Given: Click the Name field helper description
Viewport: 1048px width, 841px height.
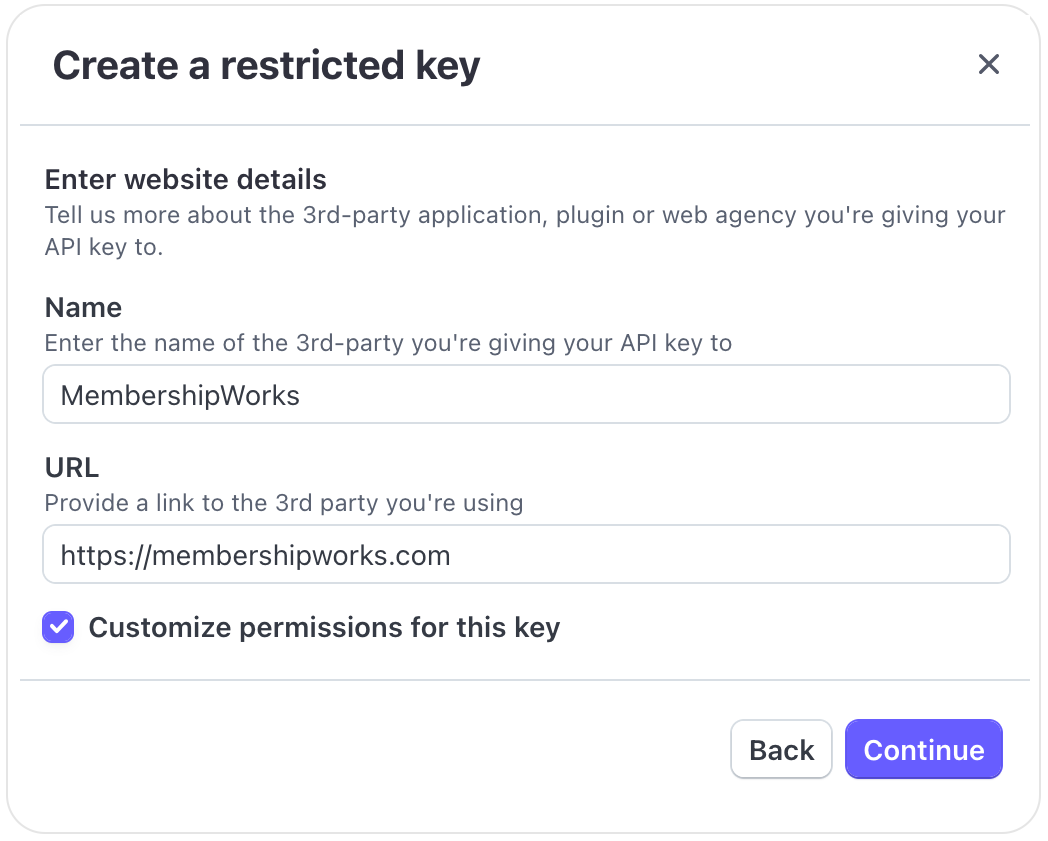Looking at the screenshot, I should pos(388,343).
